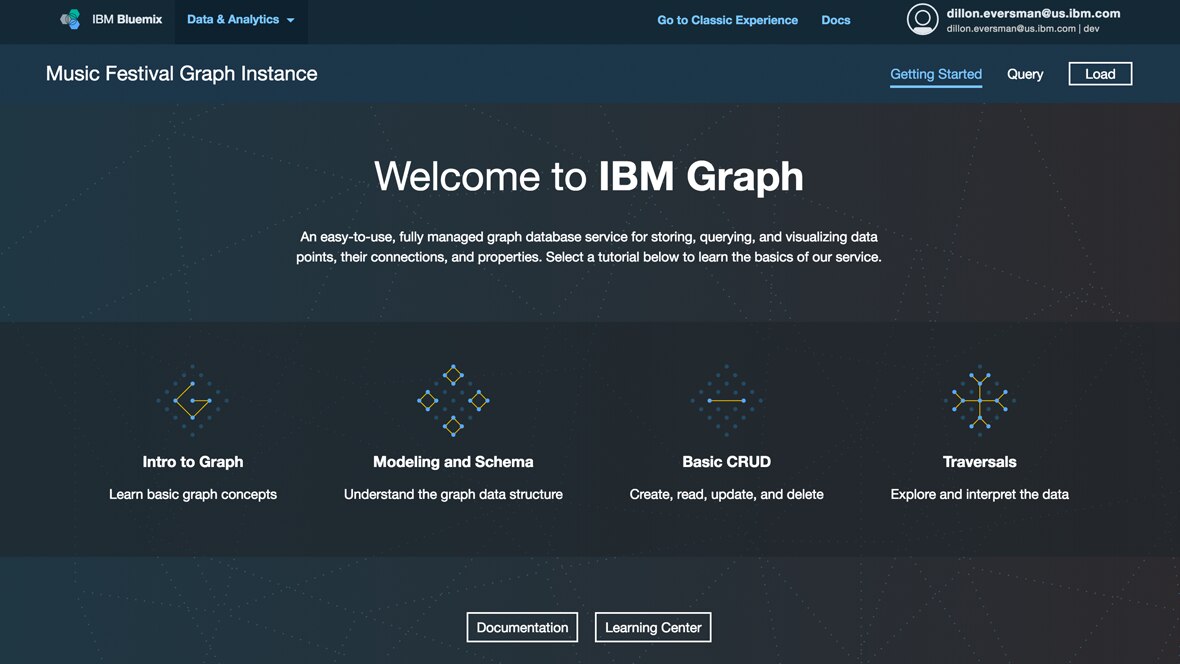Click dillon.eversman@us.ibm.com account name
This screenshot has width=1180, height=664.
pyautogui.click(x=1033, y=13)
